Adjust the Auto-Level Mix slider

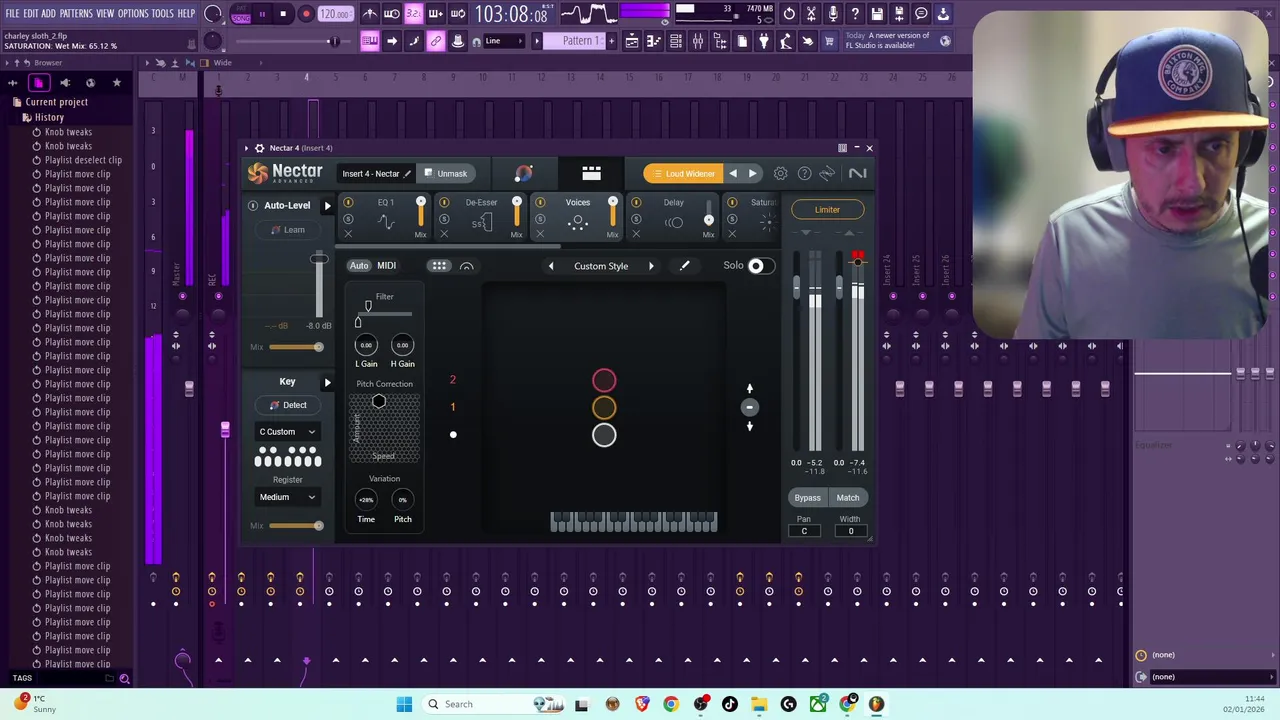pos(296,347)
